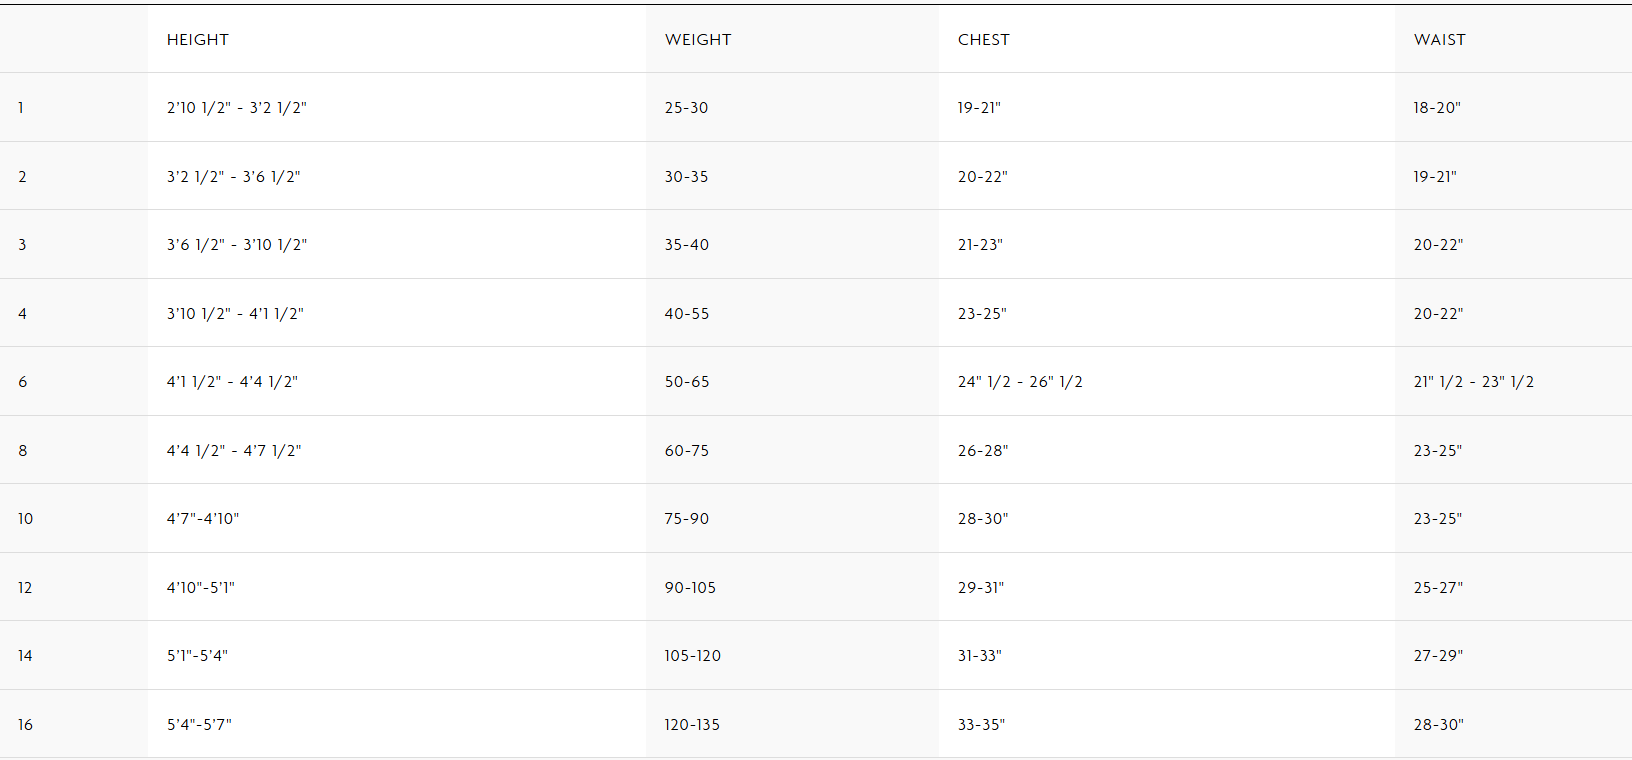Click waist cell 21" 1/2 - 23" 1/2
The image size is (1632, 760).
point(1473,382)
